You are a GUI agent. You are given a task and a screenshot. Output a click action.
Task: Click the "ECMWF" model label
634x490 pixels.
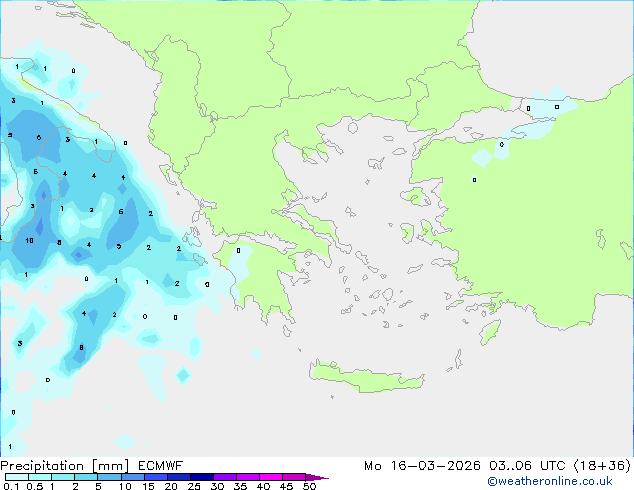[x=161, y=466]
